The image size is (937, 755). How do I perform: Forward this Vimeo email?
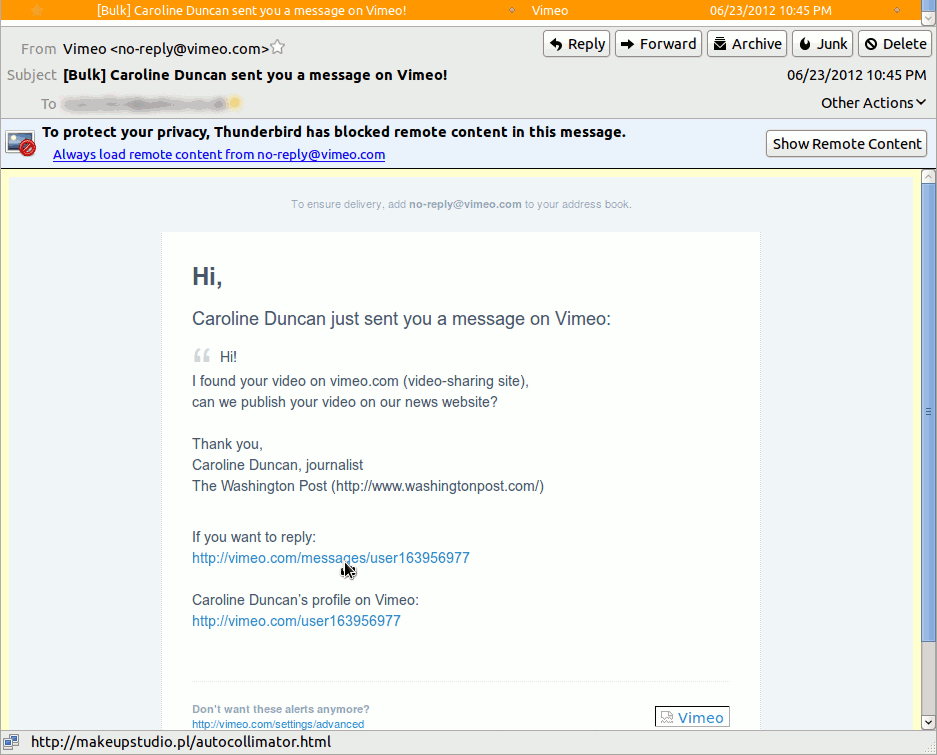tap(657, 44)
